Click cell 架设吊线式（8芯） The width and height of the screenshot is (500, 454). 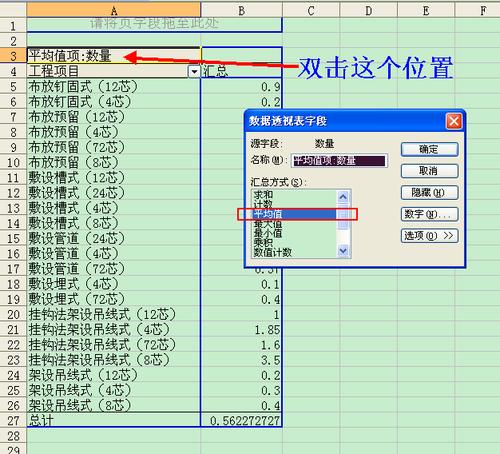pos(114,406)
